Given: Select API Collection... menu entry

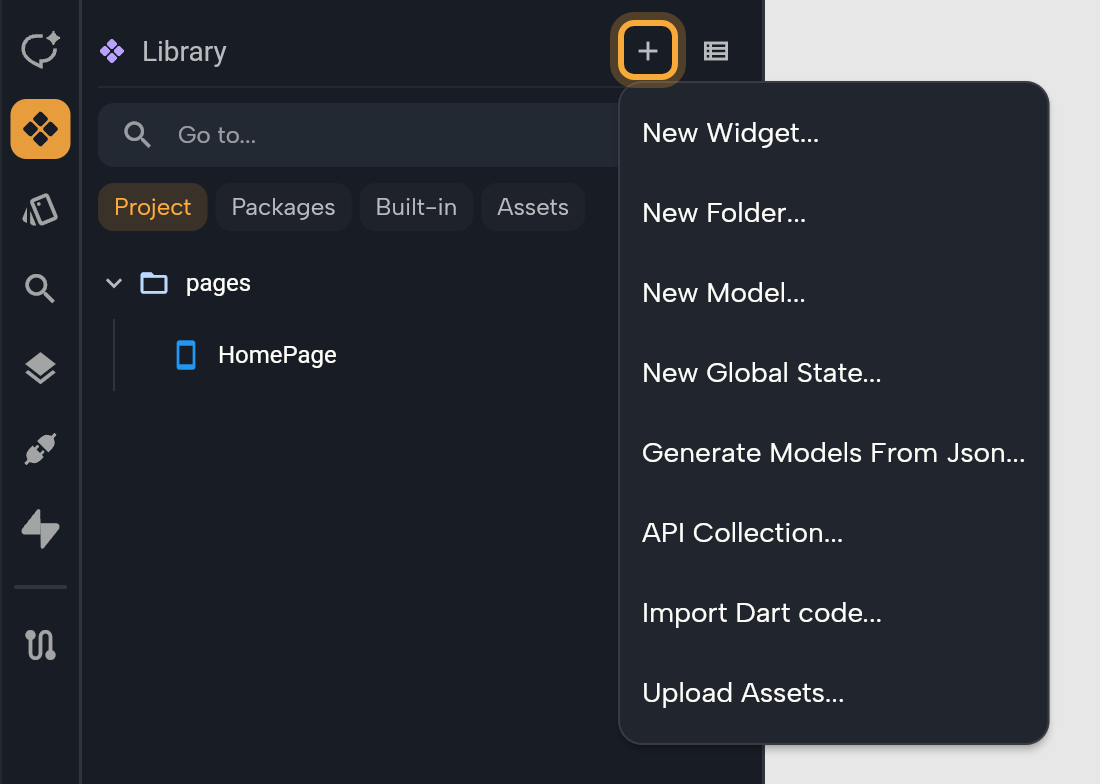Looking at the screenshot, I should pos(833,532).
